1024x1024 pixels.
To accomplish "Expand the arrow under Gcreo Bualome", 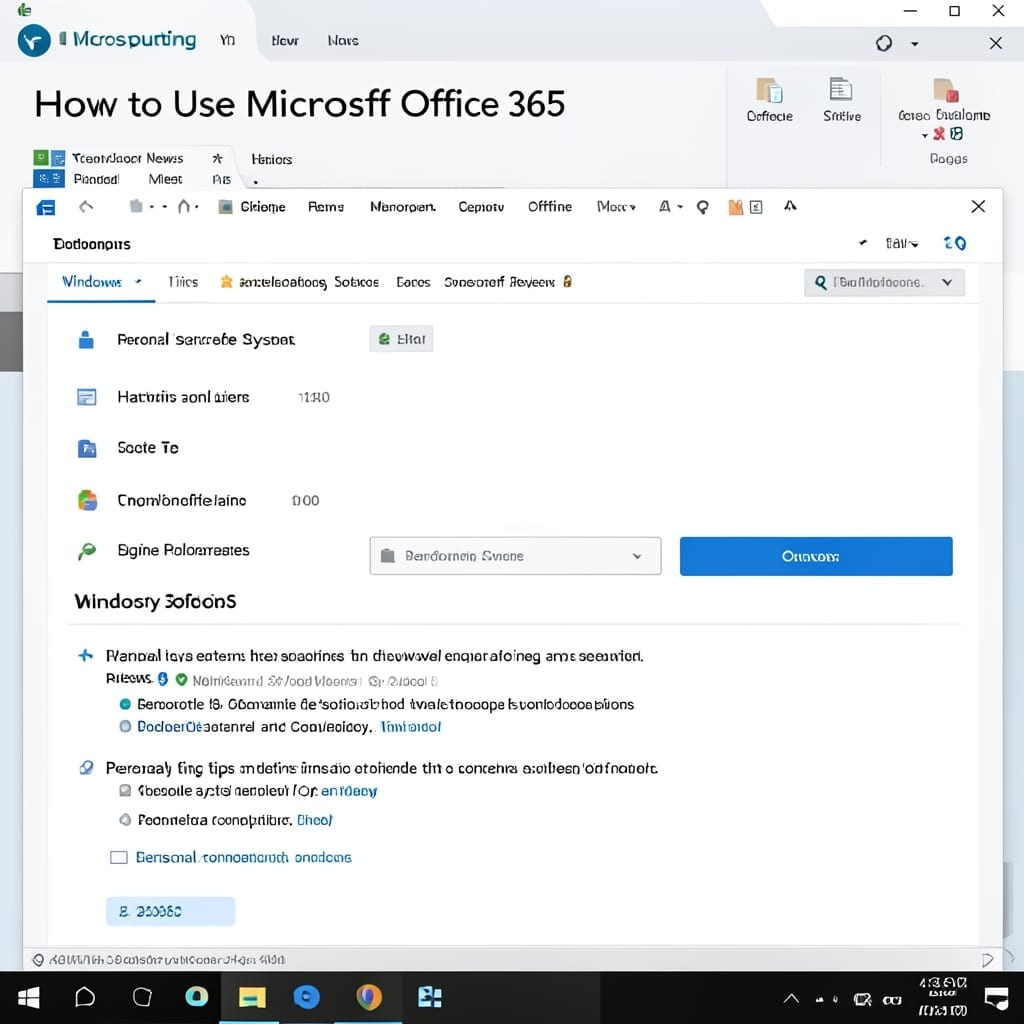I will click(925, 135).
